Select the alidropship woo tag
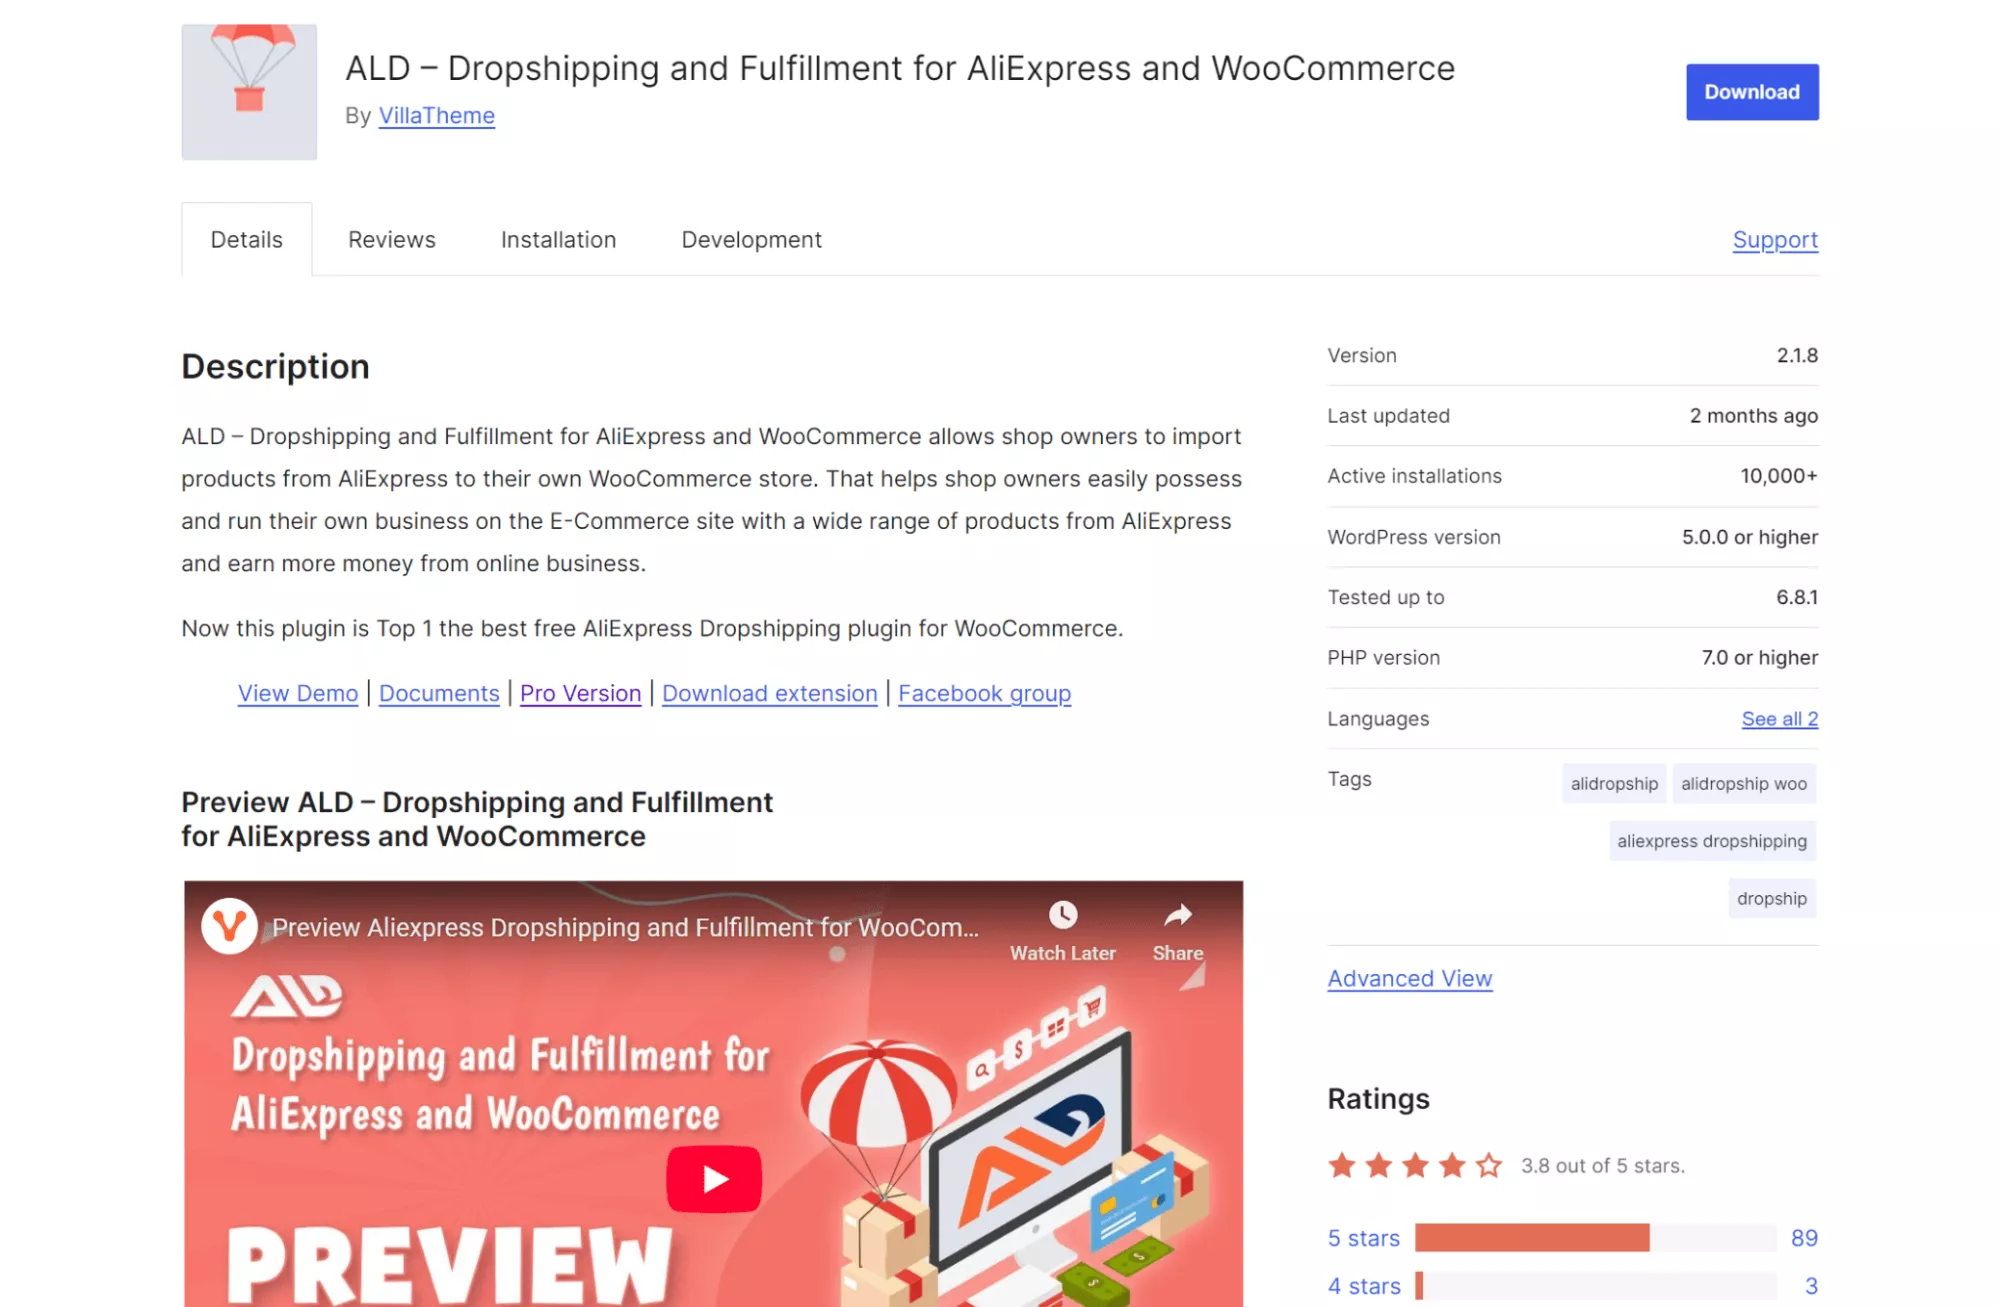This screenshot has width=1999, height=1307. click(1744, 784)
